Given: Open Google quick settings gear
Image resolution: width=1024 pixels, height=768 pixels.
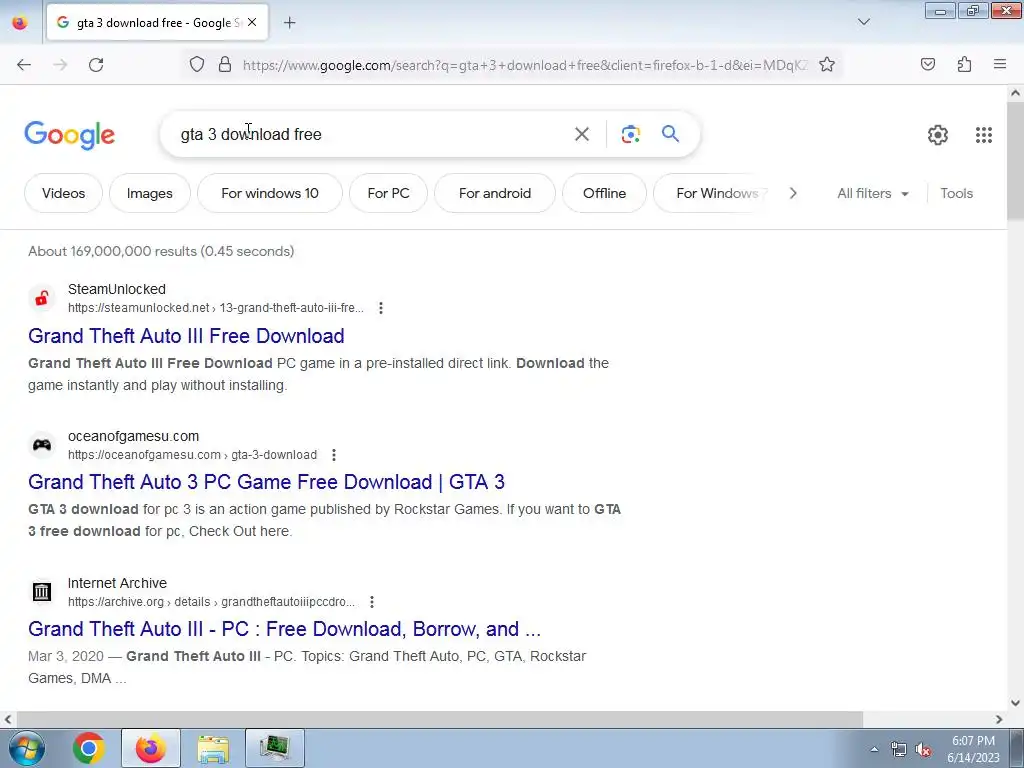Looking at the screenshot, I should coord(938,135).
